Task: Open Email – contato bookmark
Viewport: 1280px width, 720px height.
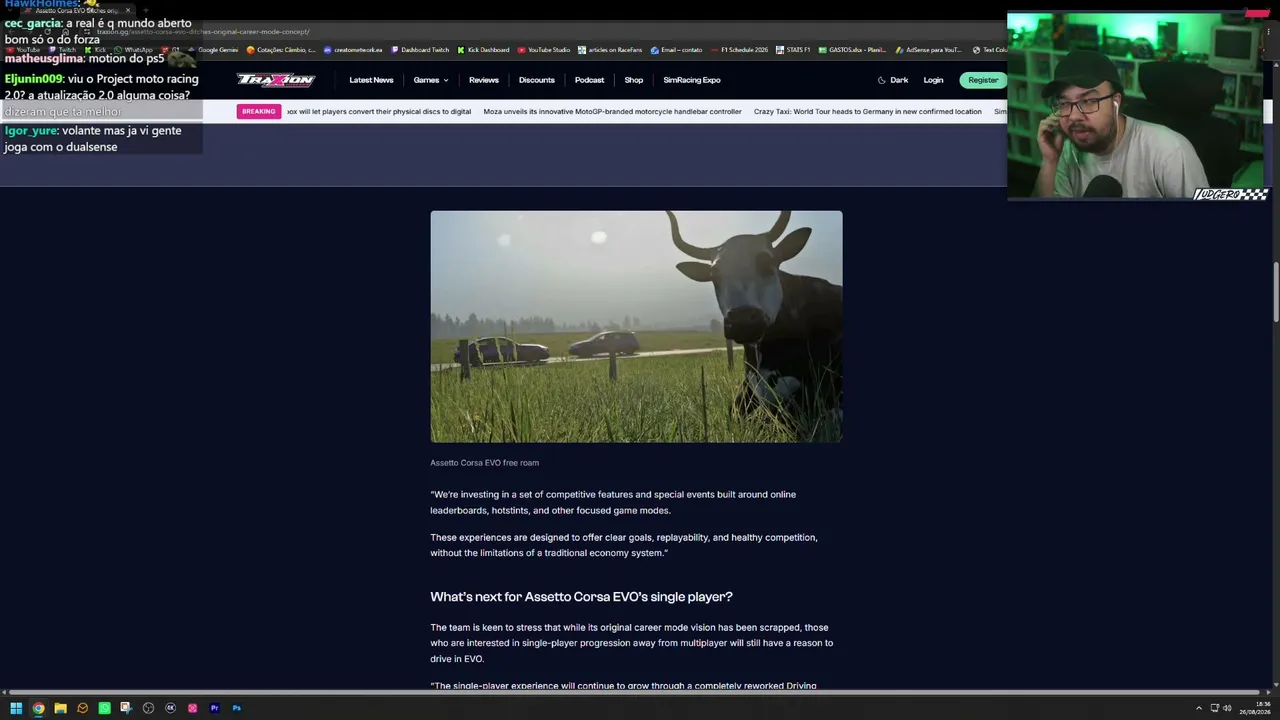Action: click(x=676, y=50)
